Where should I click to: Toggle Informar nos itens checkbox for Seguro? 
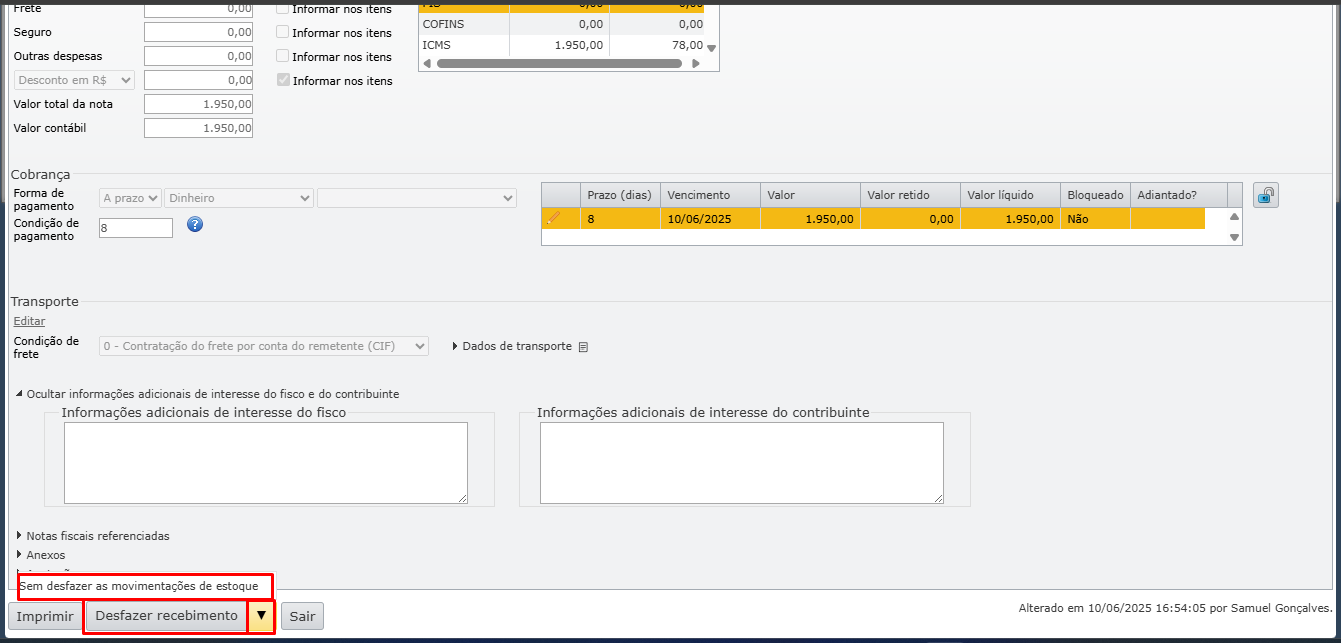coord(283,32)
